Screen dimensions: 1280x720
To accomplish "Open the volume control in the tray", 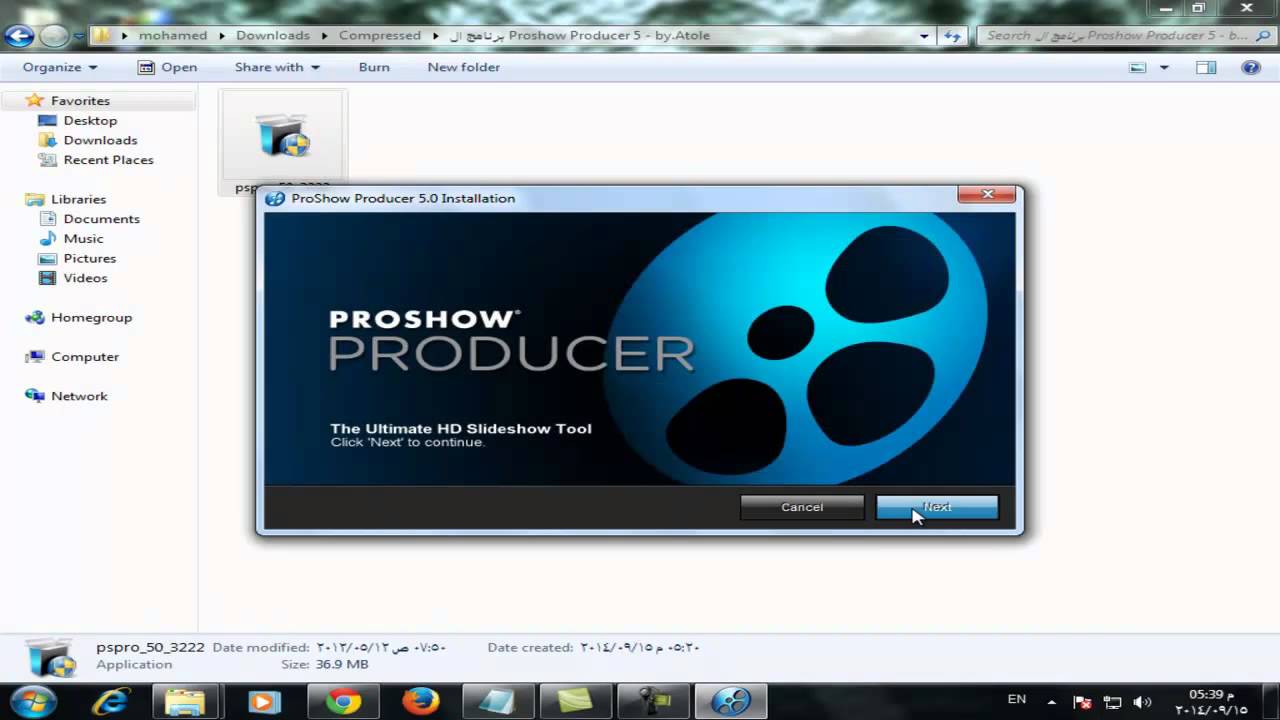I will click(1143, 702).
